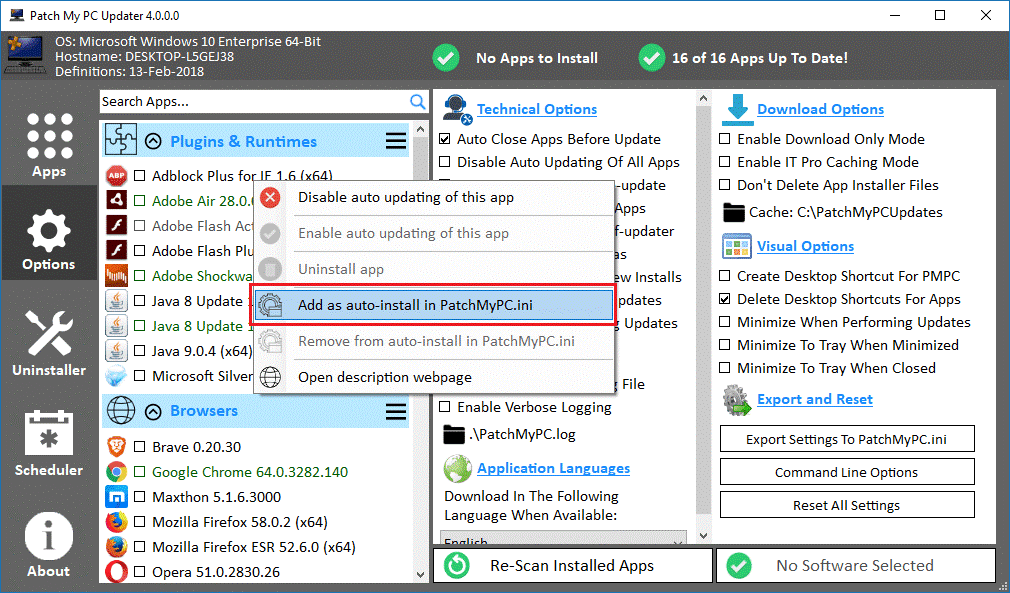The width and height of the screenshot is (1010, 593).
Task: Collapse the Plugins & Runtimes category
Action: tap(153, 141)
